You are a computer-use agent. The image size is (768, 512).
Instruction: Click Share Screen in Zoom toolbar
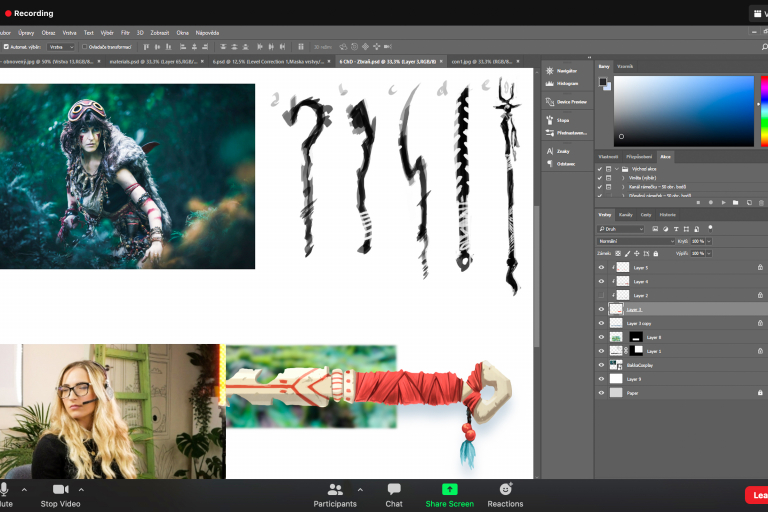(449, 493)
